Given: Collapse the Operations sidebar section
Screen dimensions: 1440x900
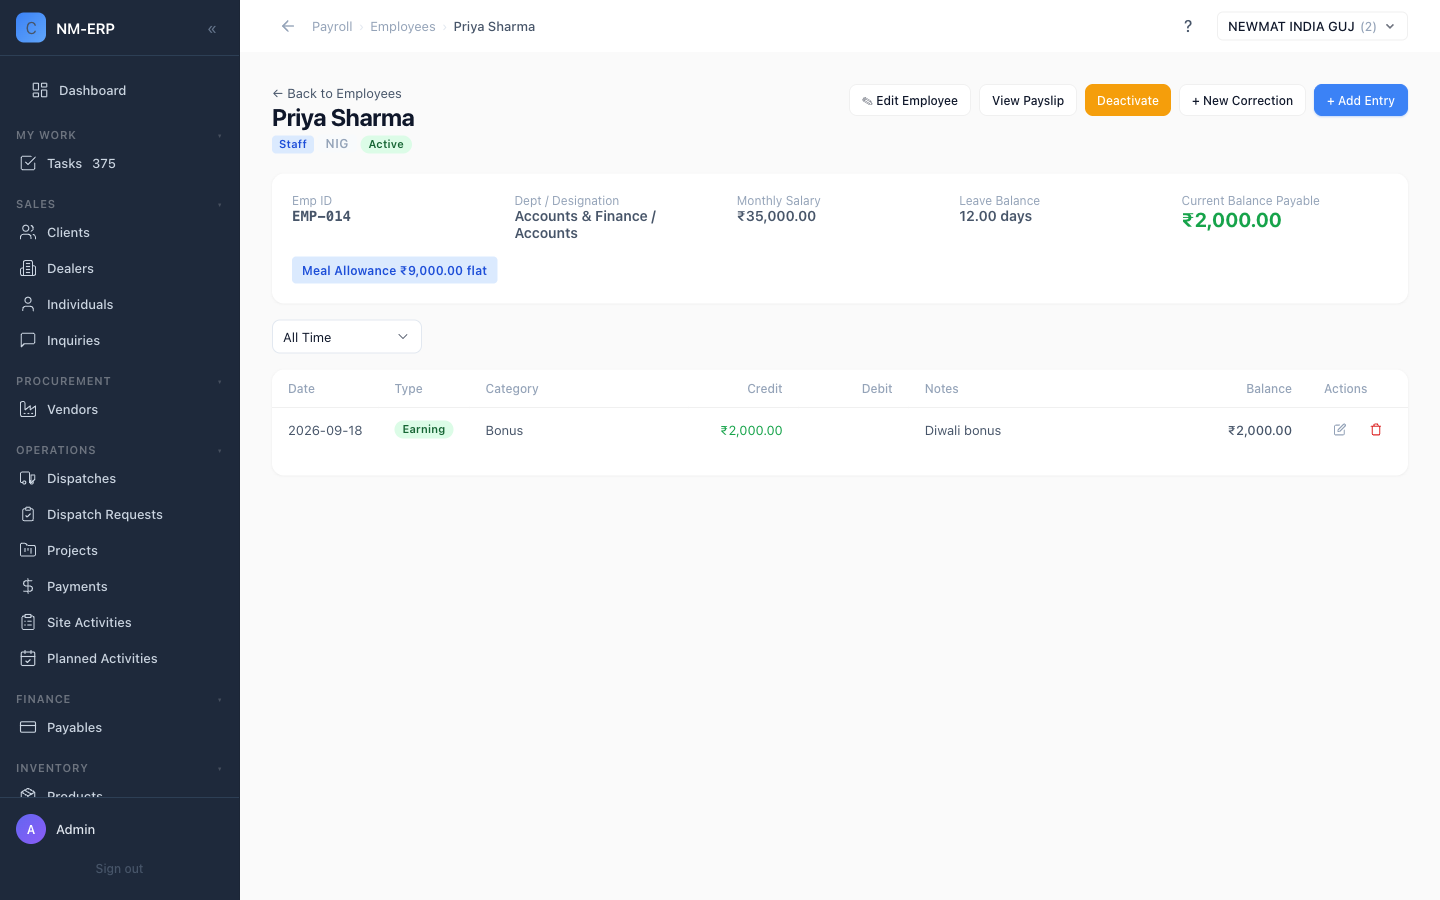Looking at the screenshot, I should point(220,450).
